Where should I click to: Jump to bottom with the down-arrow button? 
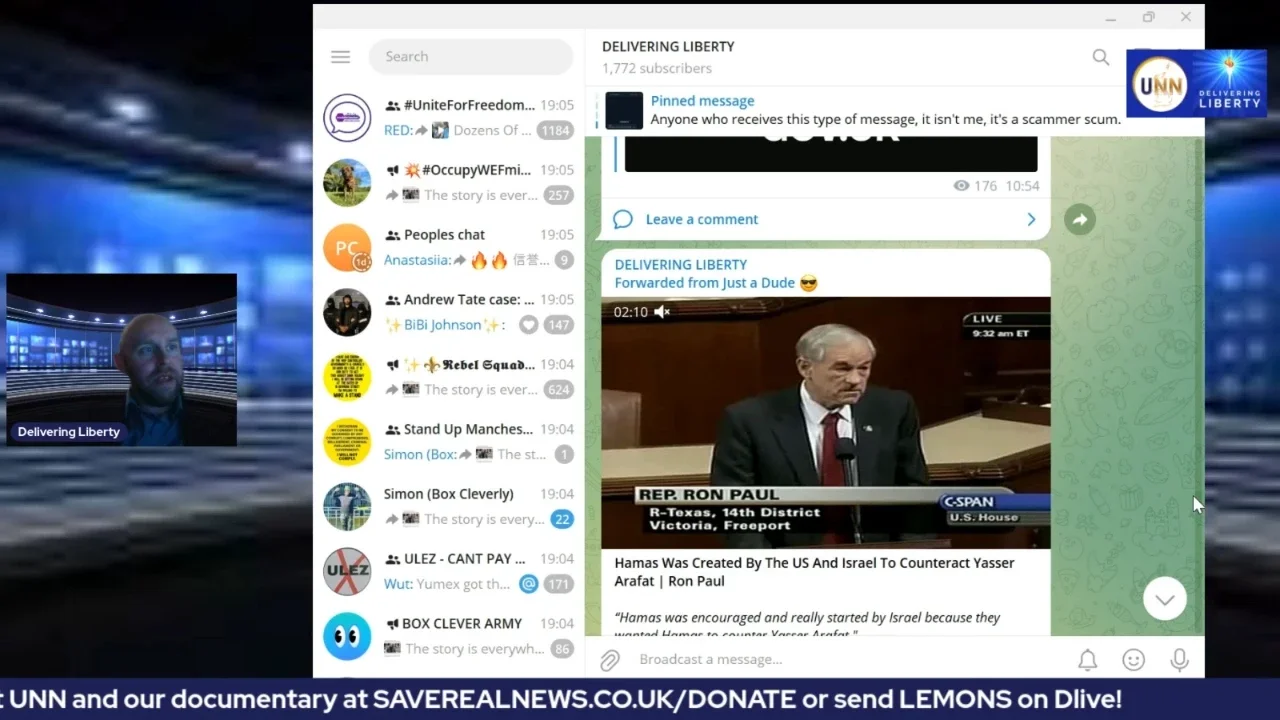coord(1165,599)
